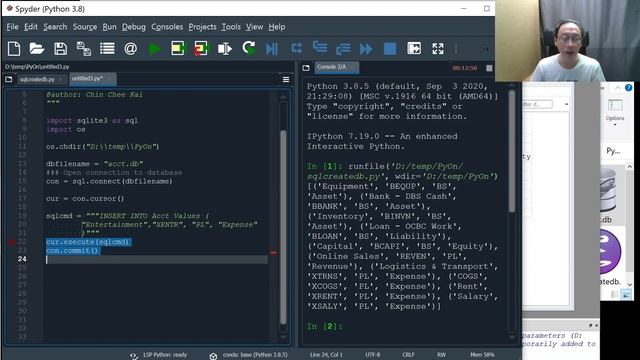Maximize current pane icon
This screenshot has width=640, height=360.
(414, 49)
